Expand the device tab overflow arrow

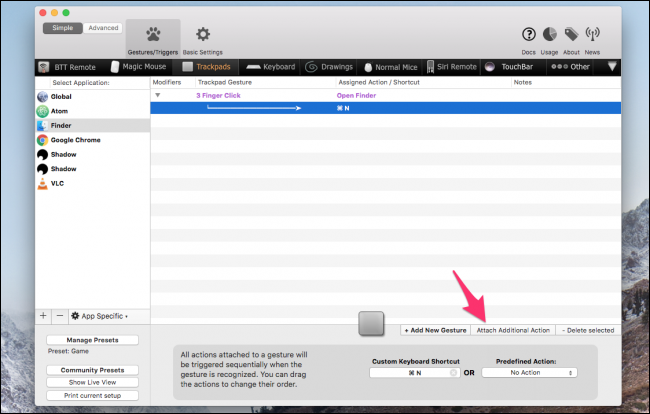612,67
